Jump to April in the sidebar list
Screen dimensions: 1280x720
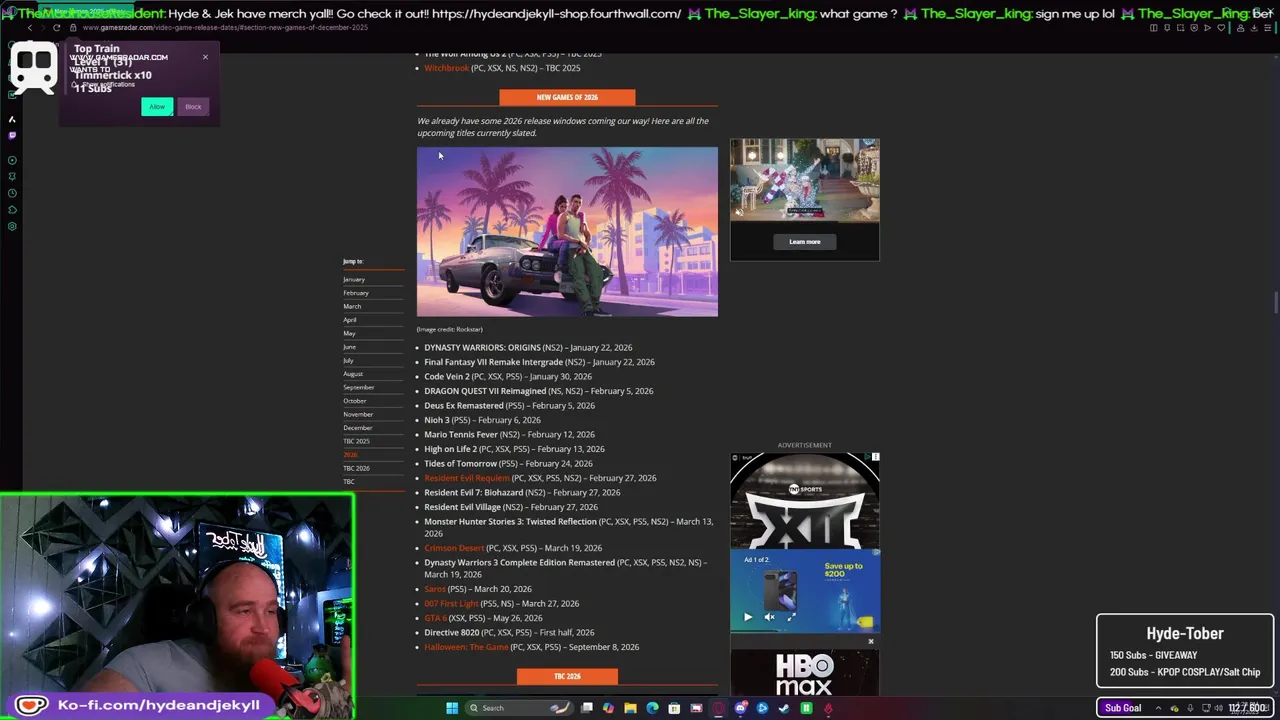coord(350,320)
